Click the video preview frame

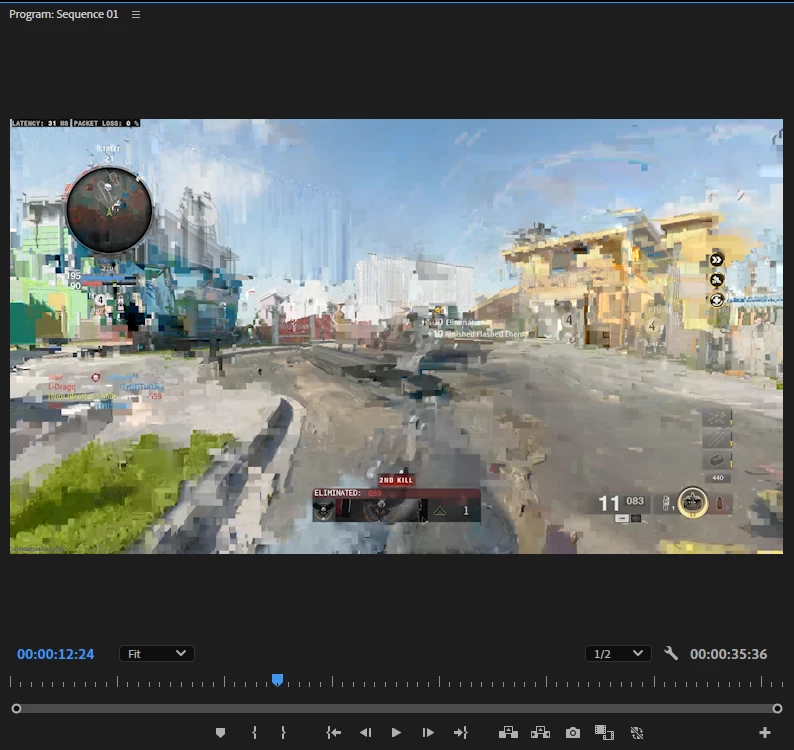(x=396, y=336)
